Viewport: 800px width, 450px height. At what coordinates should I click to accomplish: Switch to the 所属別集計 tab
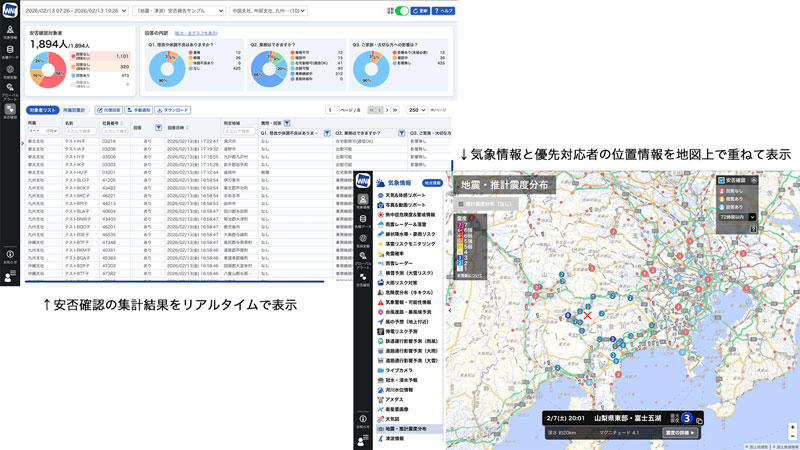pos(77,109)
